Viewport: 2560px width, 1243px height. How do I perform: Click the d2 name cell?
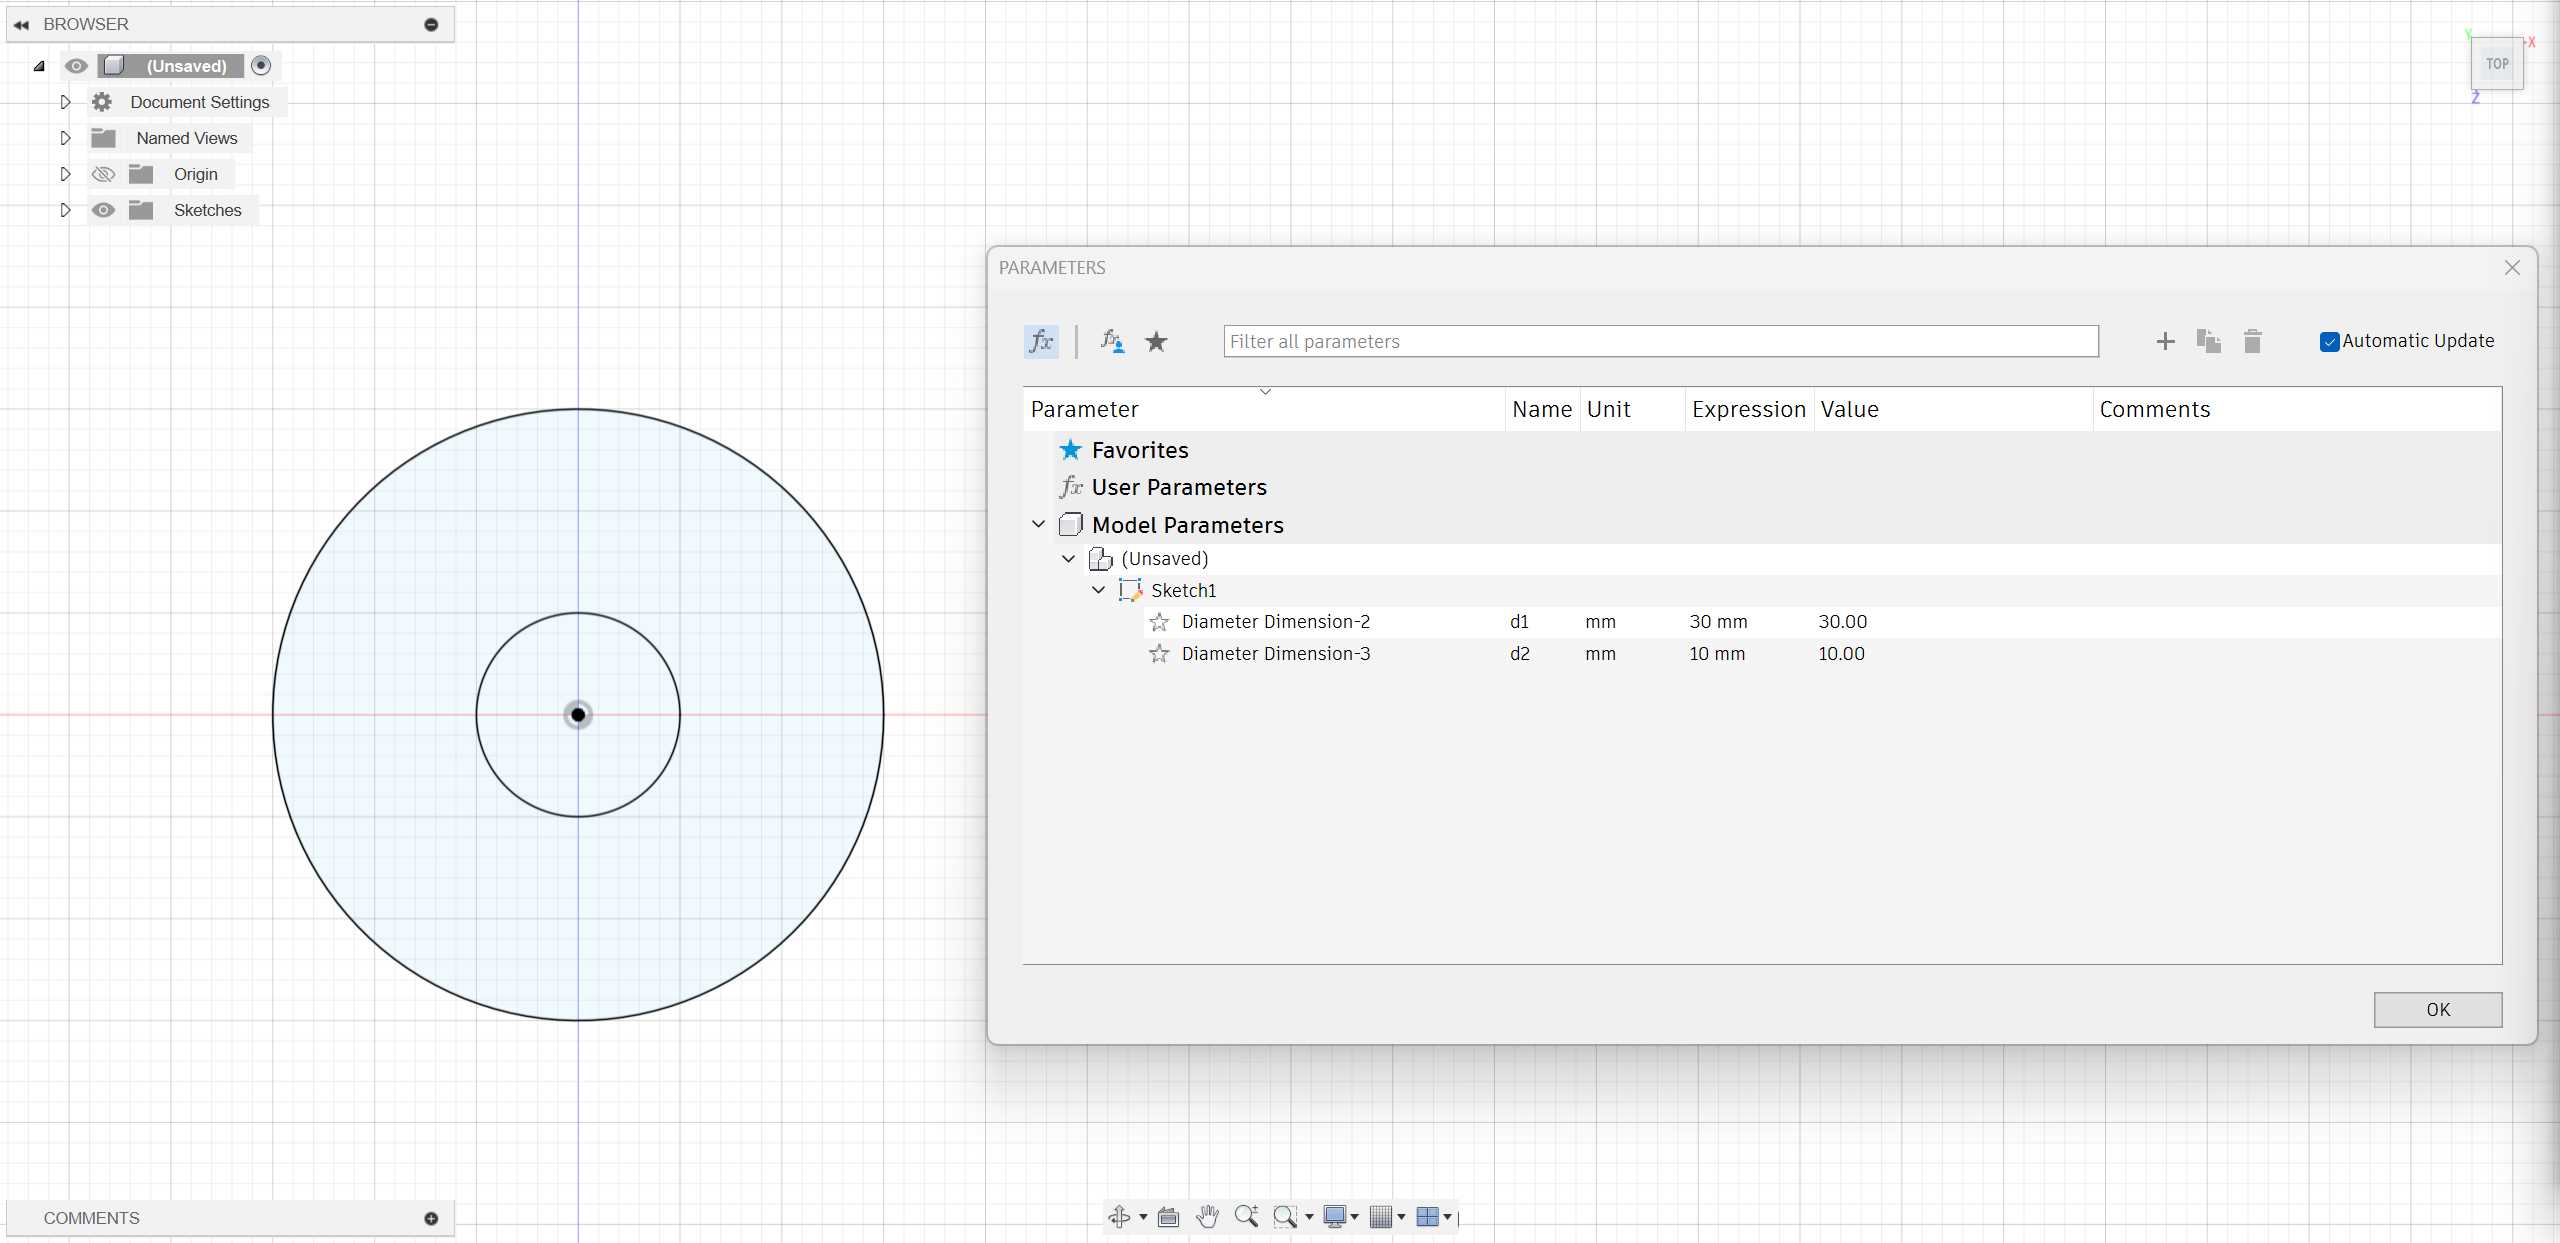(1541, 654)
